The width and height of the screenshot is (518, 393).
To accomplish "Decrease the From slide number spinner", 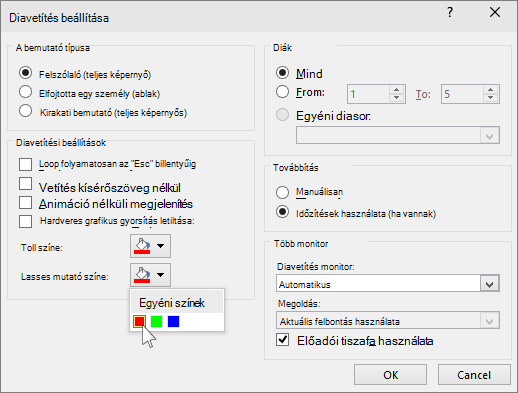I will (396, 98).
